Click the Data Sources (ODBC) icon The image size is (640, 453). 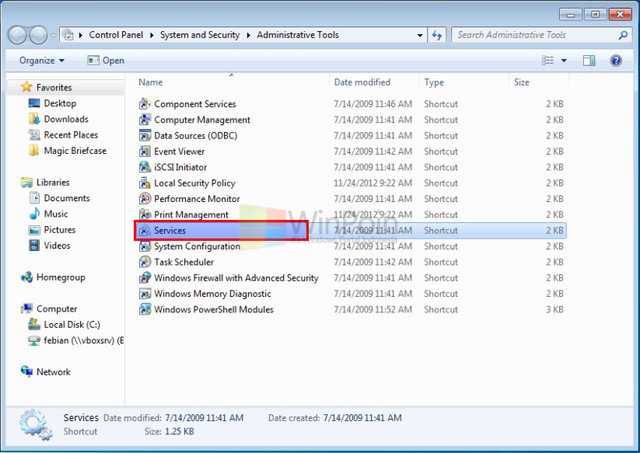[144, 135]
